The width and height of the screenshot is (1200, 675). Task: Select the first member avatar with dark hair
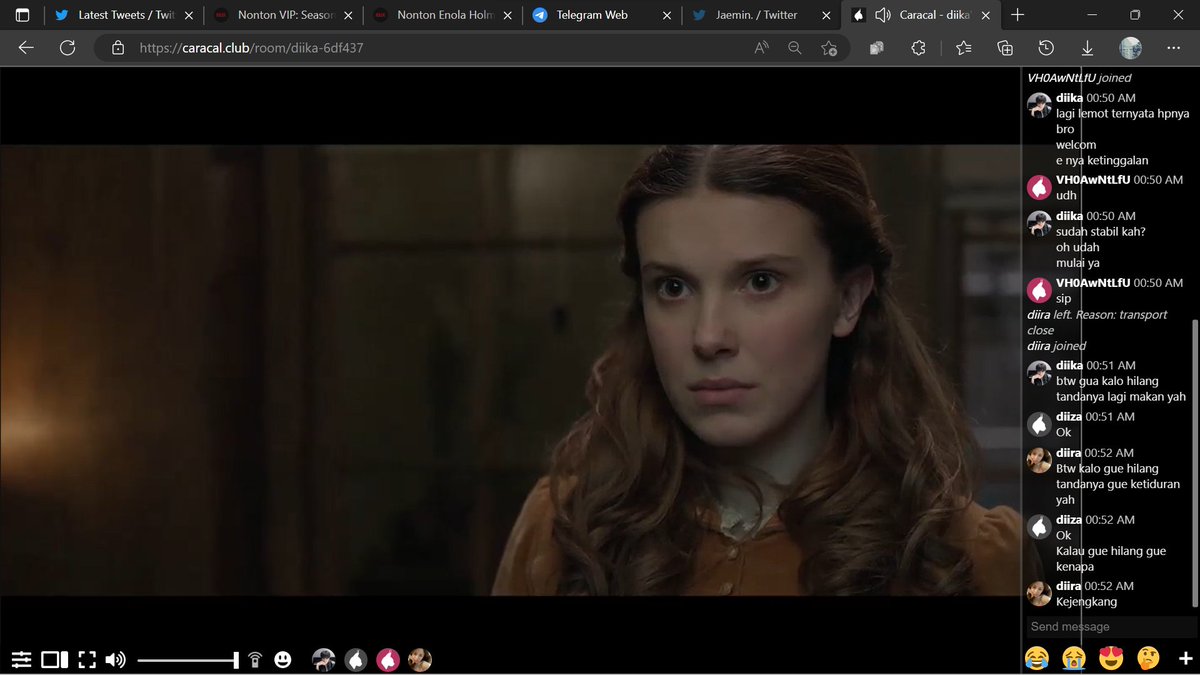pyautogui.click(x=324, y=659)
